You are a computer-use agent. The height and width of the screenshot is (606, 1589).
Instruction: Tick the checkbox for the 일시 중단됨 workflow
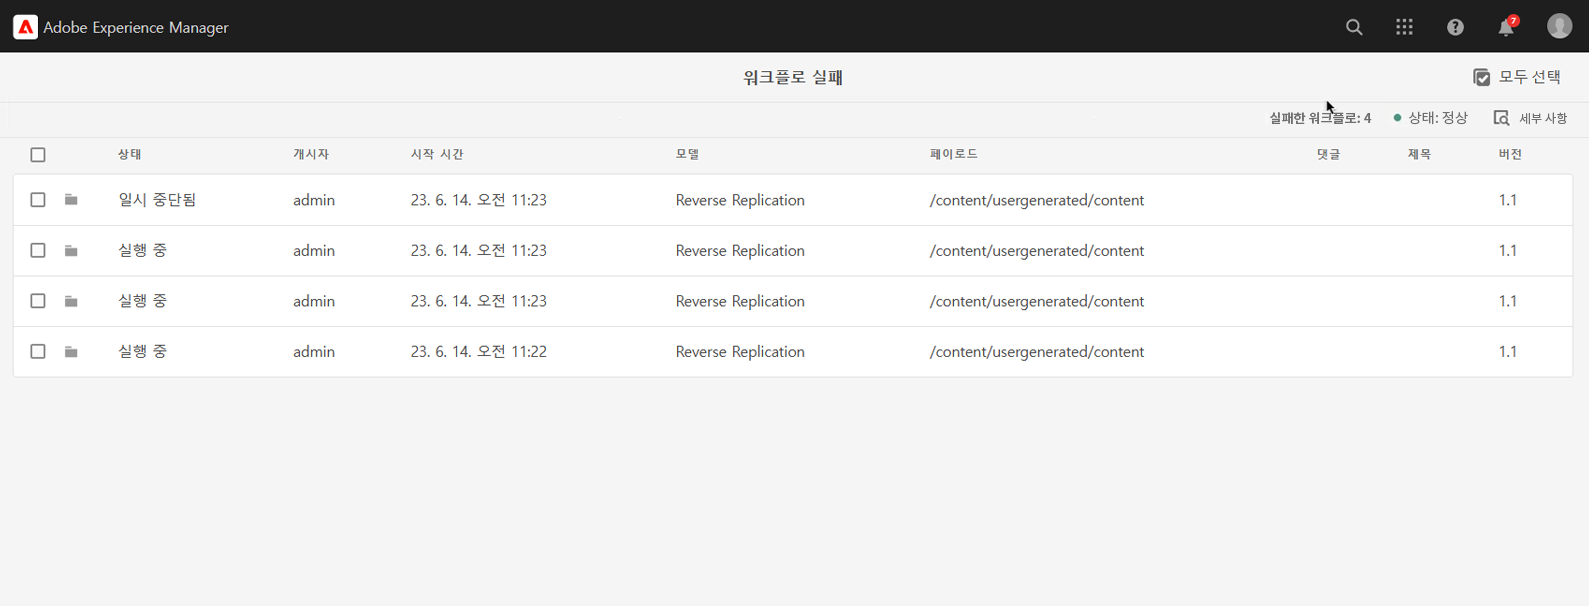(x=38, y=200)
